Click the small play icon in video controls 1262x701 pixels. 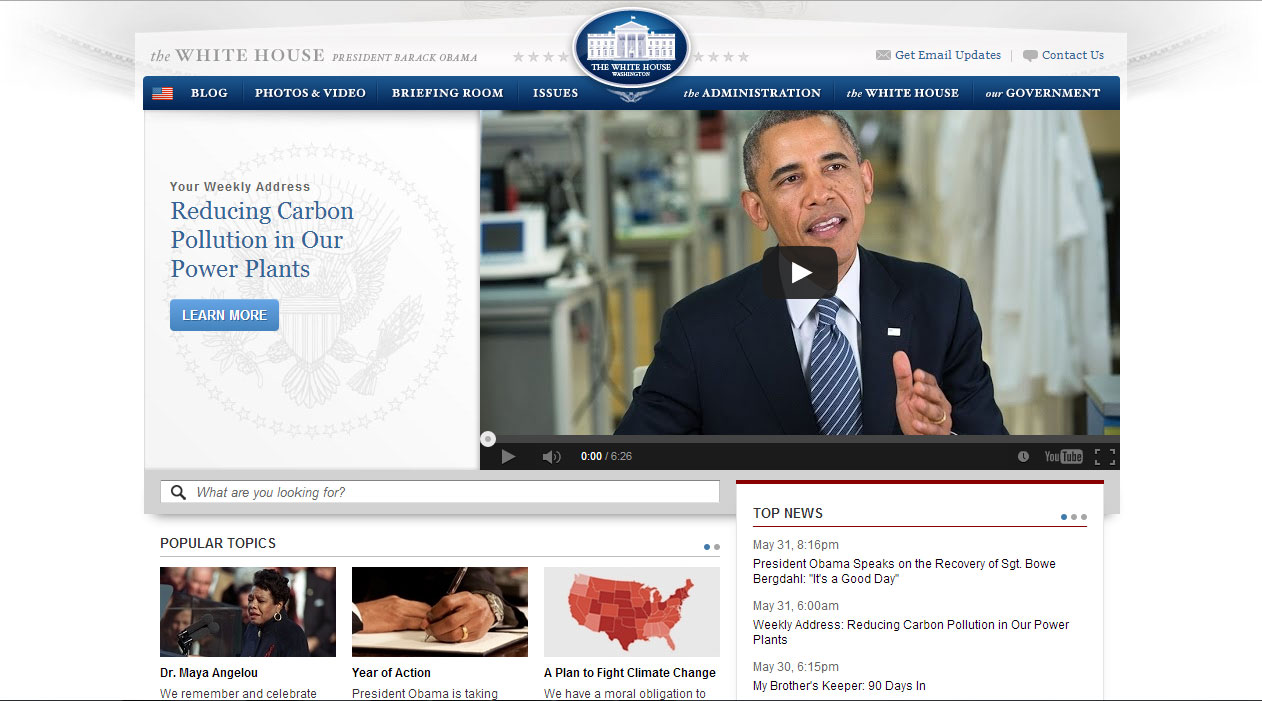[508, 457]
